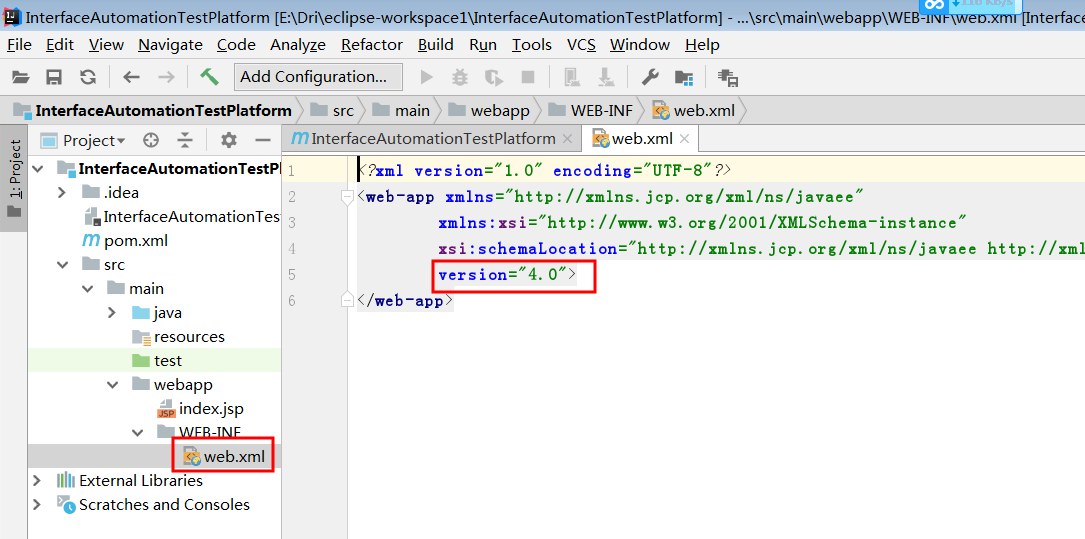Click the Run play icon
This screenshot has height=539, width=1085.
(427, 77)
